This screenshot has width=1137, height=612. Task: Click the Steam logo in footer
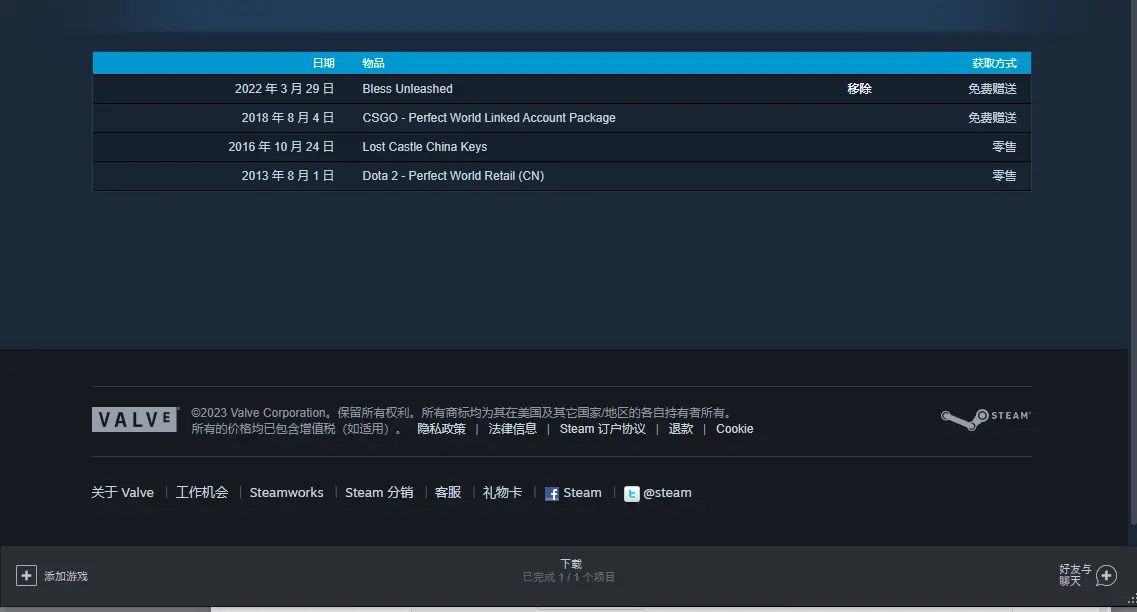click(985, 419)
